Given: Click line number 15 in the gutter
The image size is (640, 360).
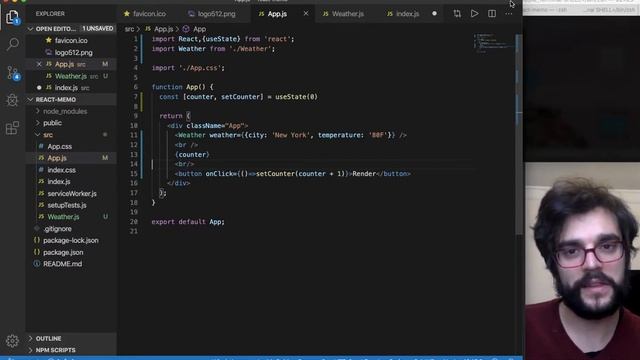Looking at the screenshot, I should [x=133, y=173].
